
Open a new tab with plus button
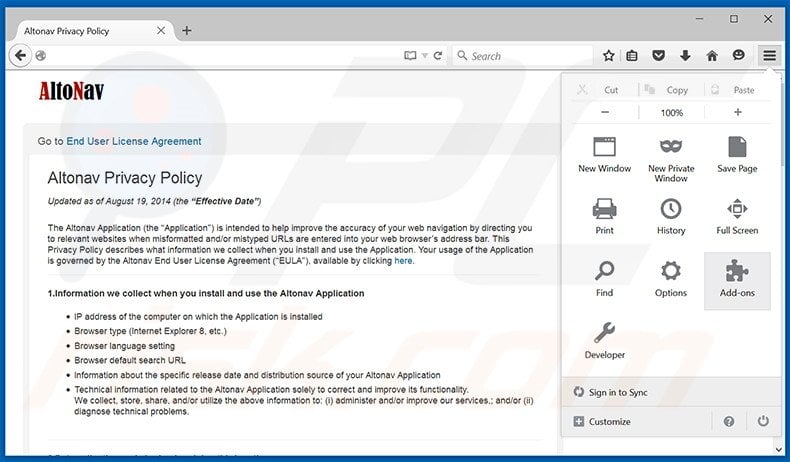186,31
